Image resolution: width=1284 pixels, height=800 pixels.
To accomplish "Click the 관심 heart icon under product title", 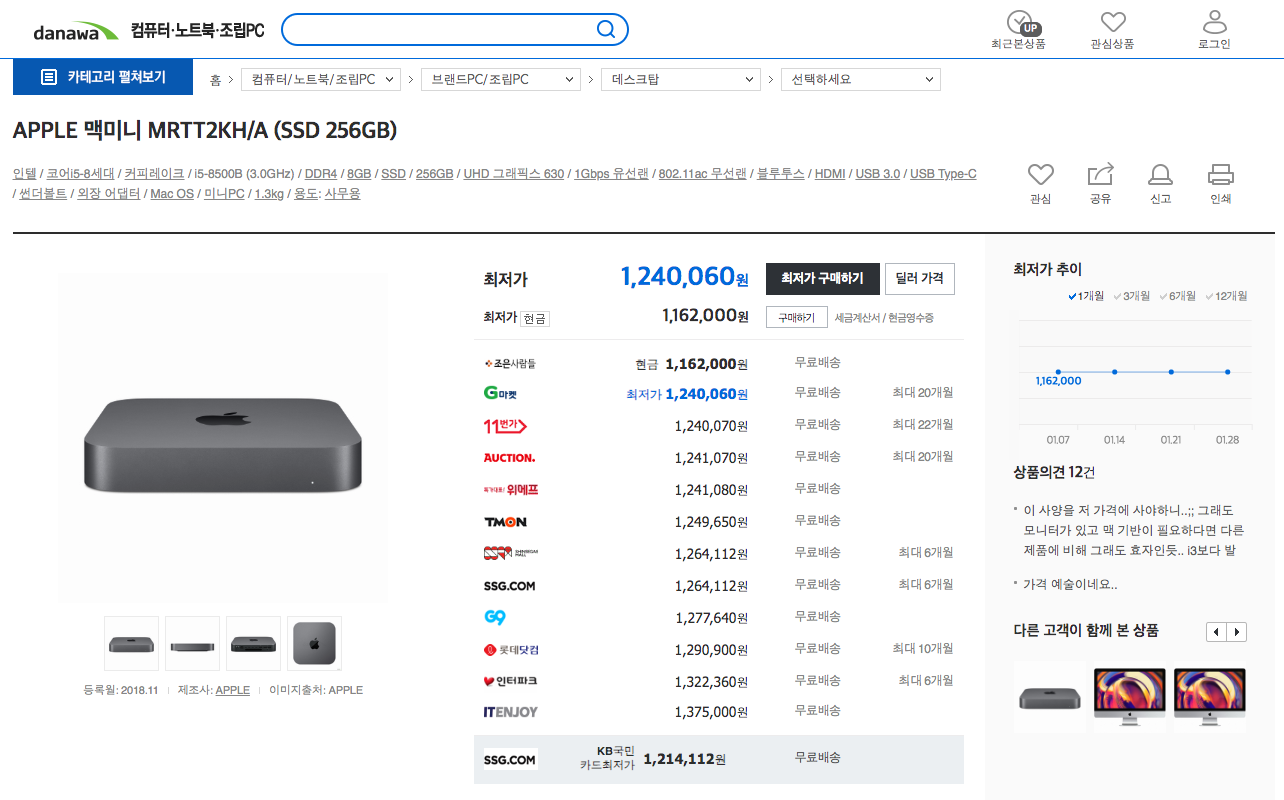I will [x=1040, y=174].
